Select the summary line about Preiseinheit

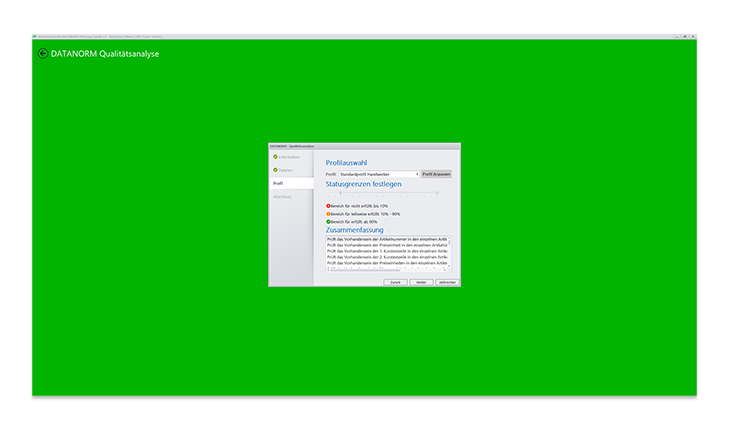click(387, 245)
